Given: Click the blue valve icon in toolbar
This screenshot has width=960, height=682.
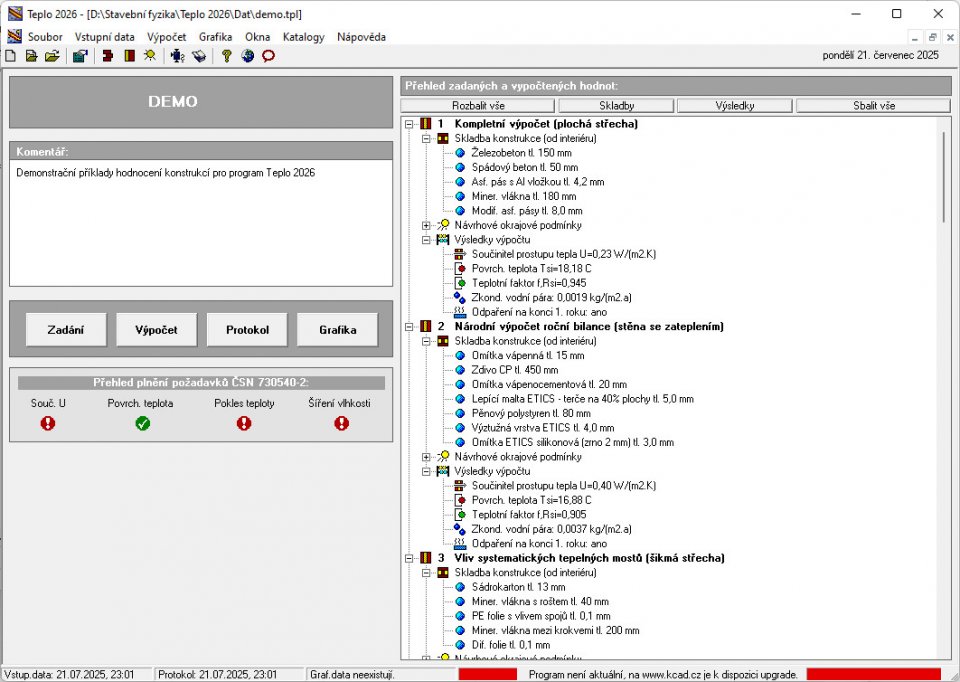Looking at the screenshot, I should (178, 56).
